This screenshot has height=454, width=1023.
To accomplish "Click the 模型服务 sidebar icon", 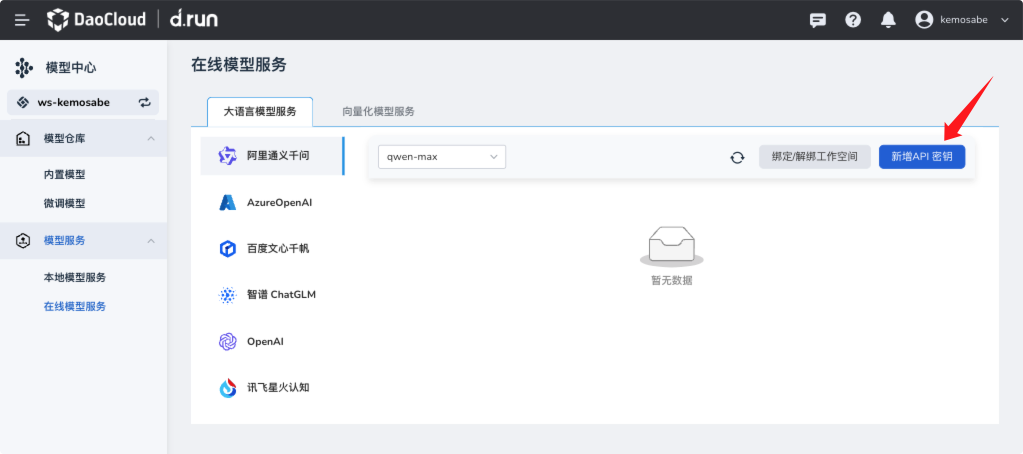I will point(23,241).
